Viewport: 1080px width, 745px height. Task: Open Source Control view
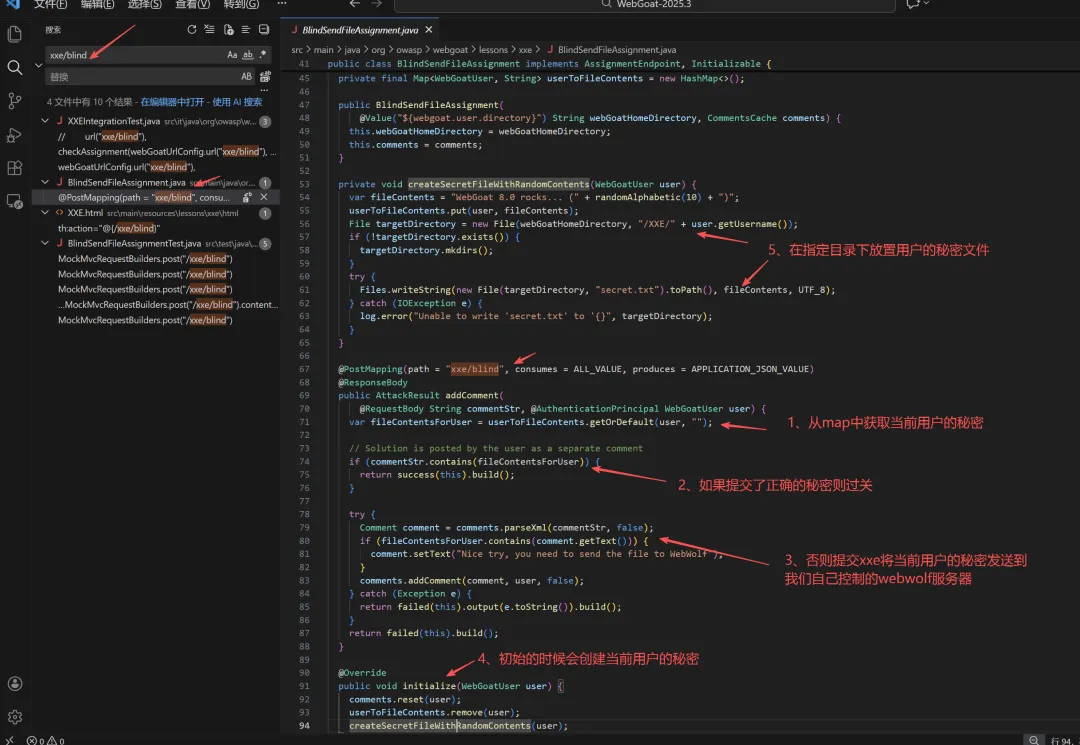pos(14,101)
